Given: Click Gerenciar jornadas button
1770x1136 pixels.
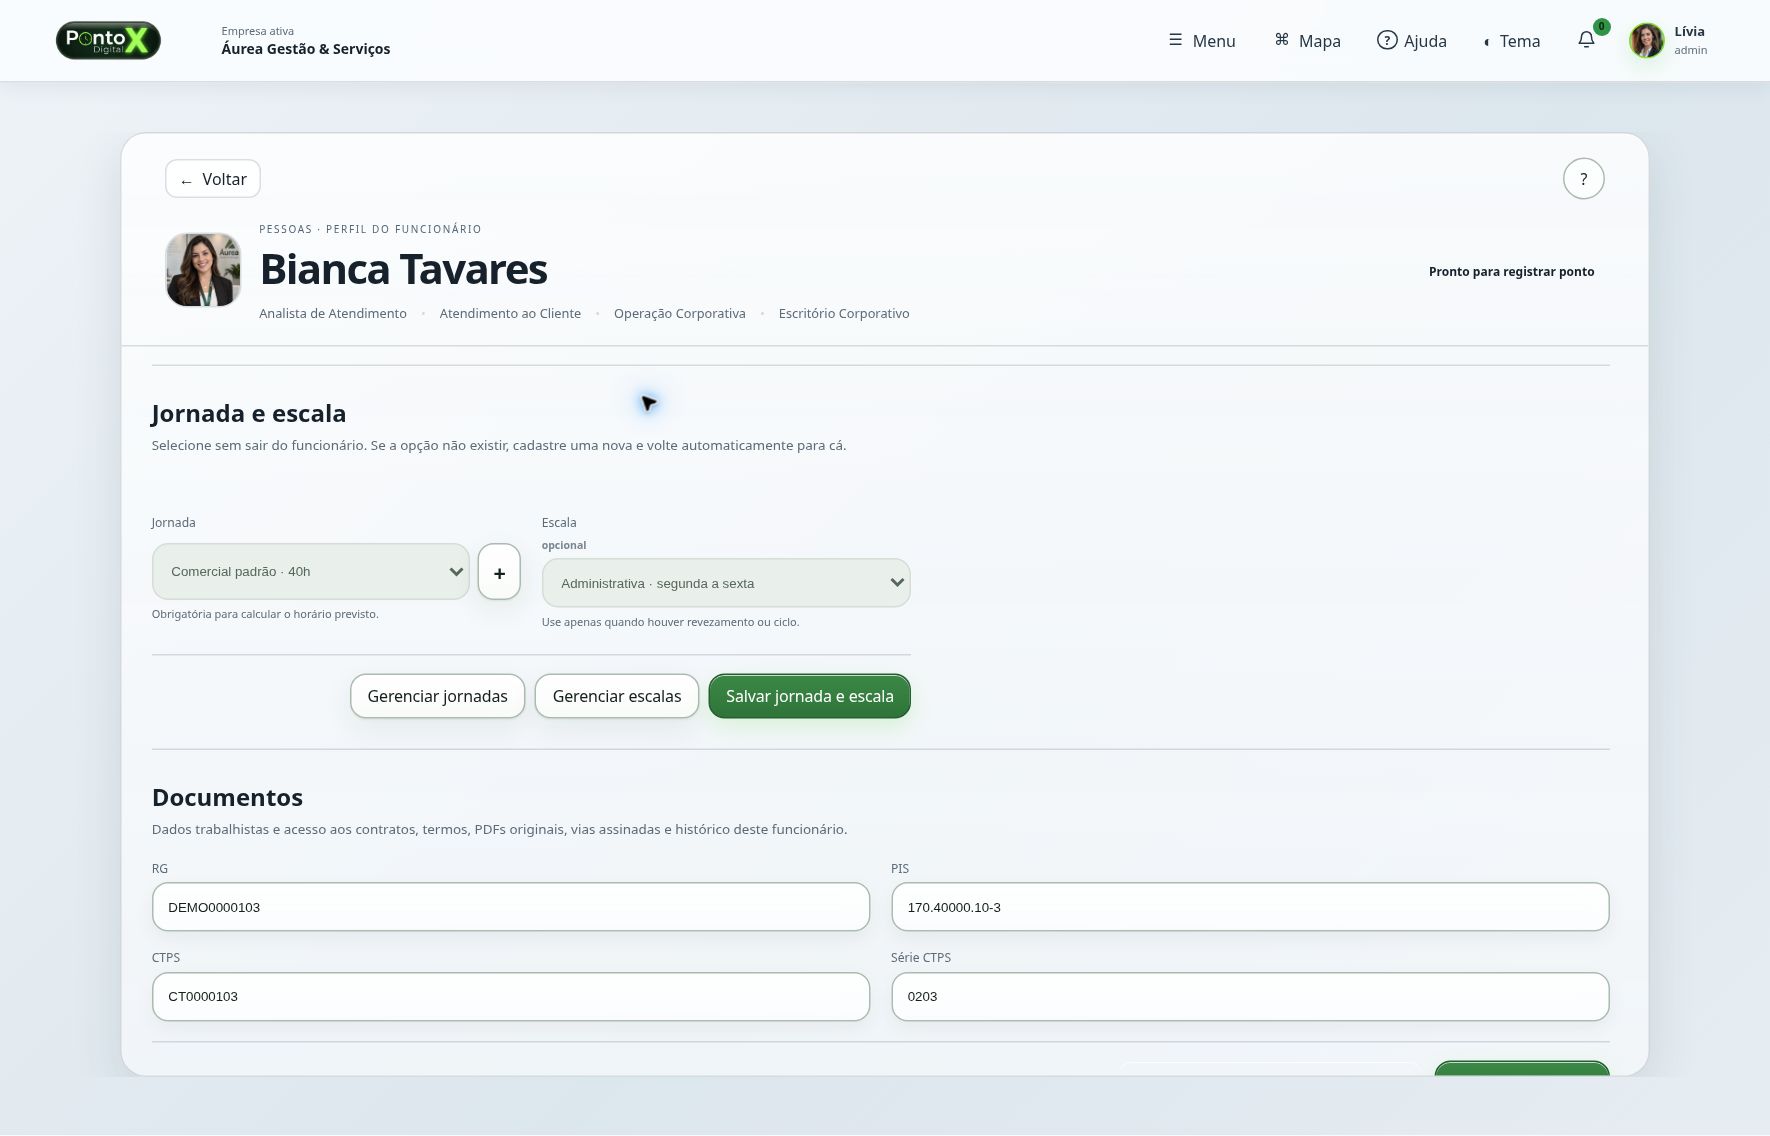Looking at the screenshot, I should pyautogui.click(x=437, y=696).
